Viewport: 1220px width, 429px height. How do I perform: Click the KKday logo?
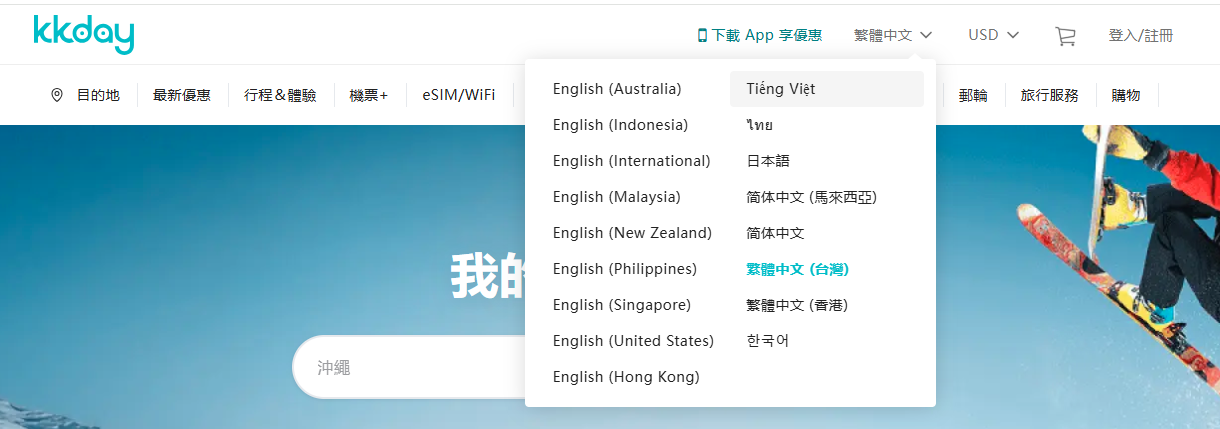83,34
